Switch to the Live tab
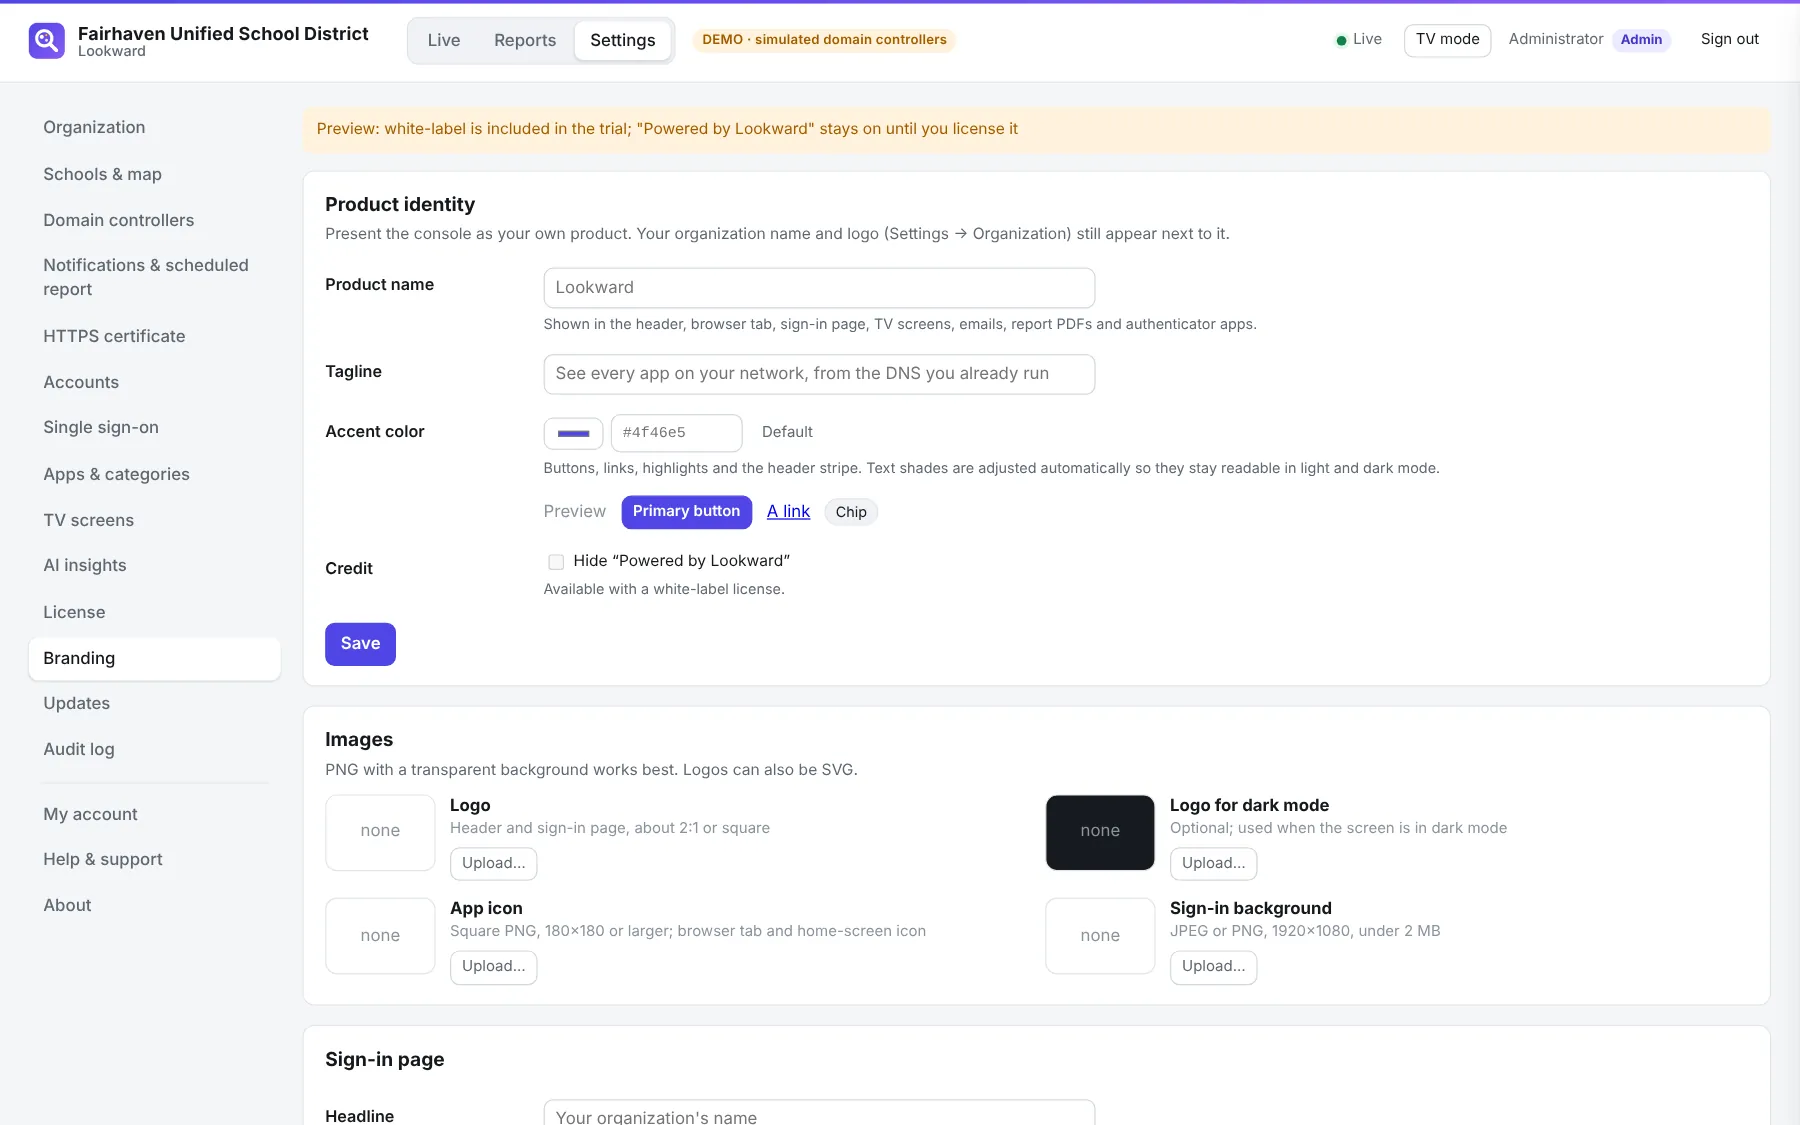1800x1125 pixels. pyautogui.click(x=444, y=41)
